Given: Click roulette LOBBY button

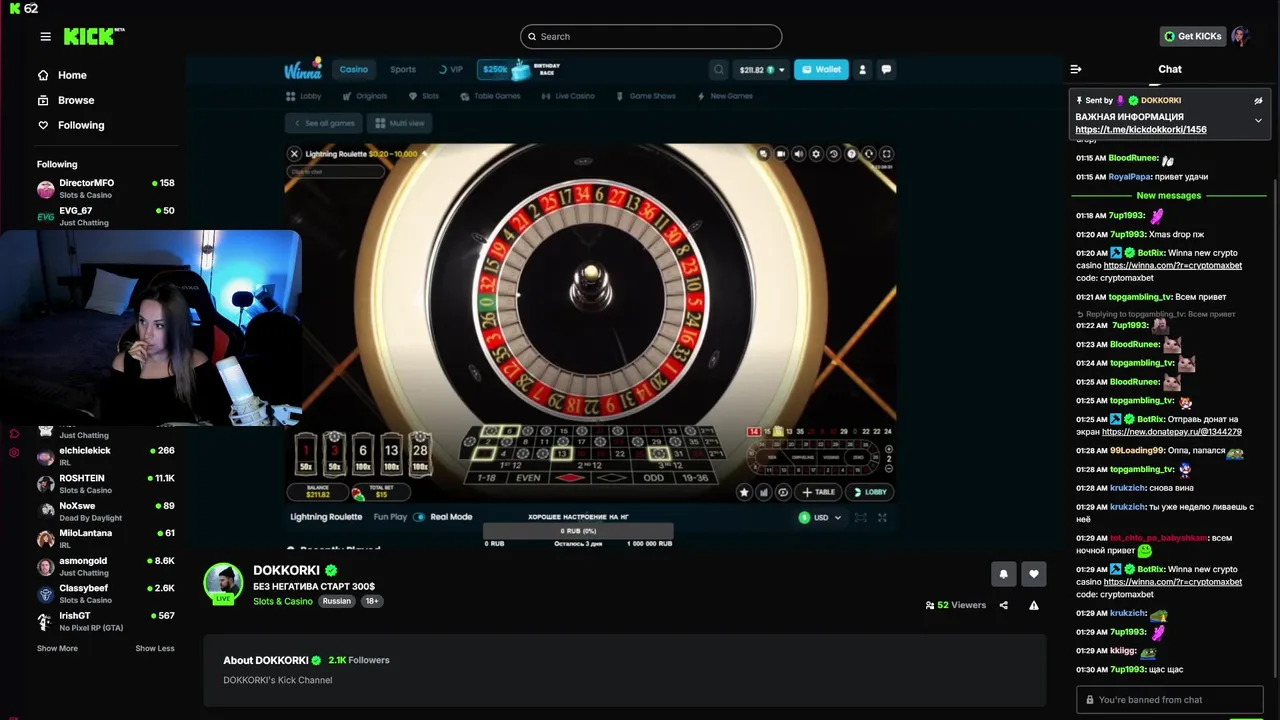Looking at the screenshot, I should click(x=869, y=492).
